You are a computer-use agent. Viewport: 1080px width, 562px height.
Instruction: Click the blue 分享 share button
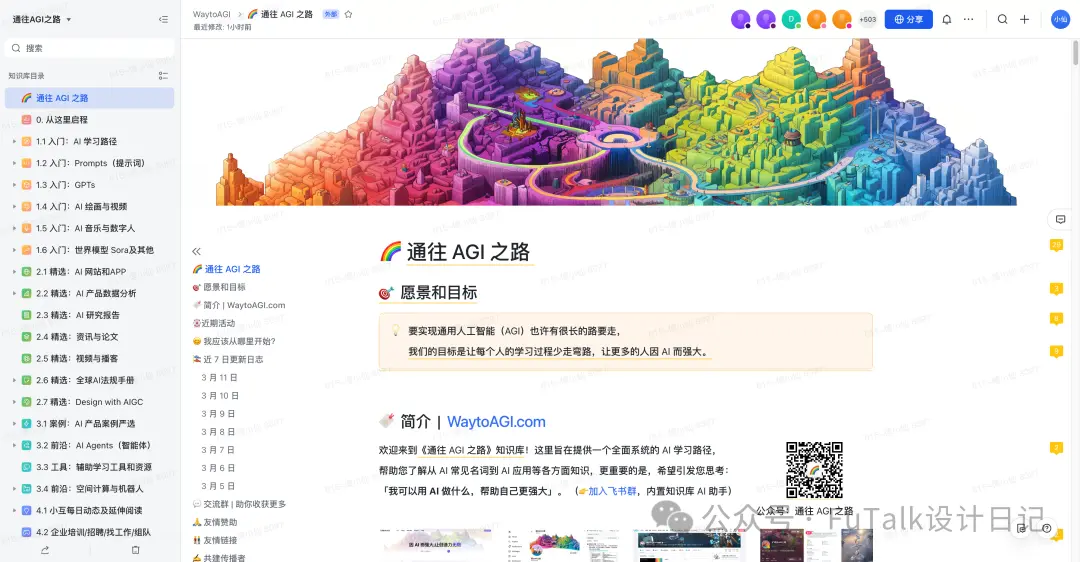[908, 19]
